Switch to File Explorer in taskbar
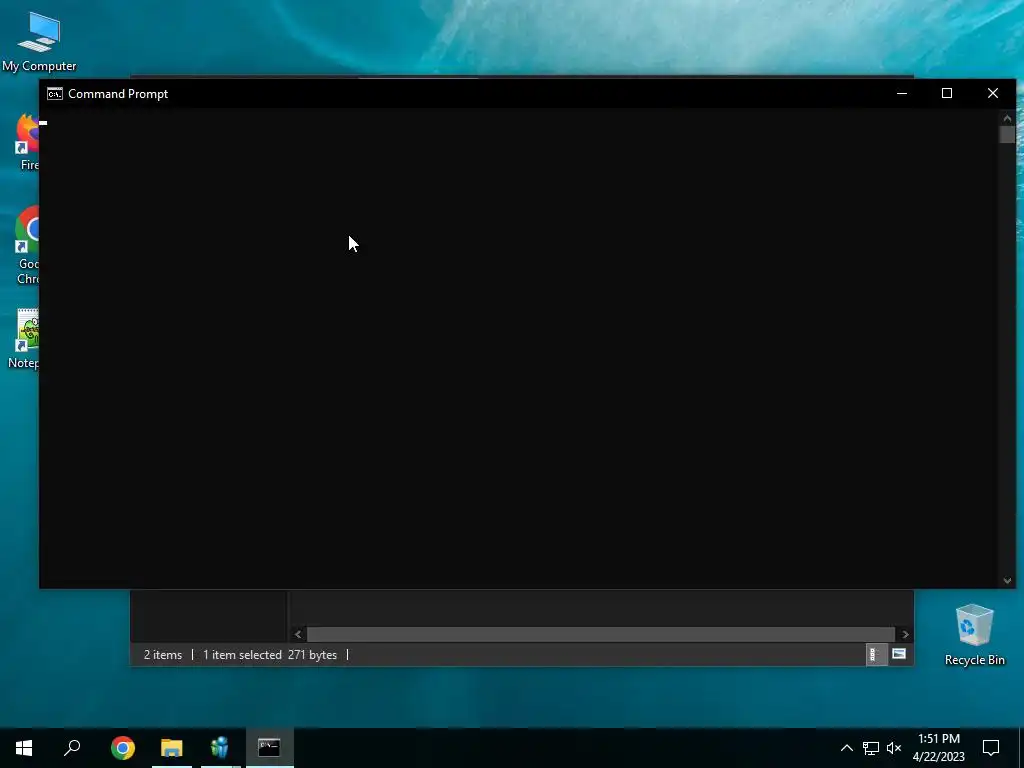Image resolution: width=1024 pixels, height=768 pixels. [172, 748]
